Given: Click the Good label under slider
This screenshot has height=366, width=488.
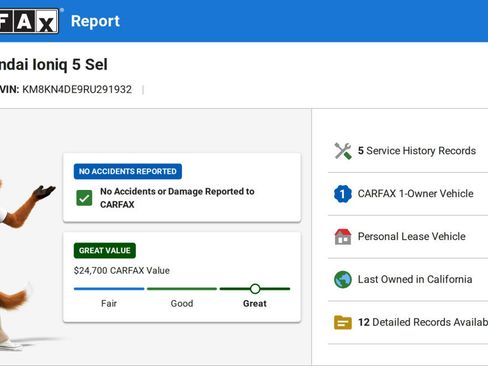Looking at the screenshot, I should [182, 303].
